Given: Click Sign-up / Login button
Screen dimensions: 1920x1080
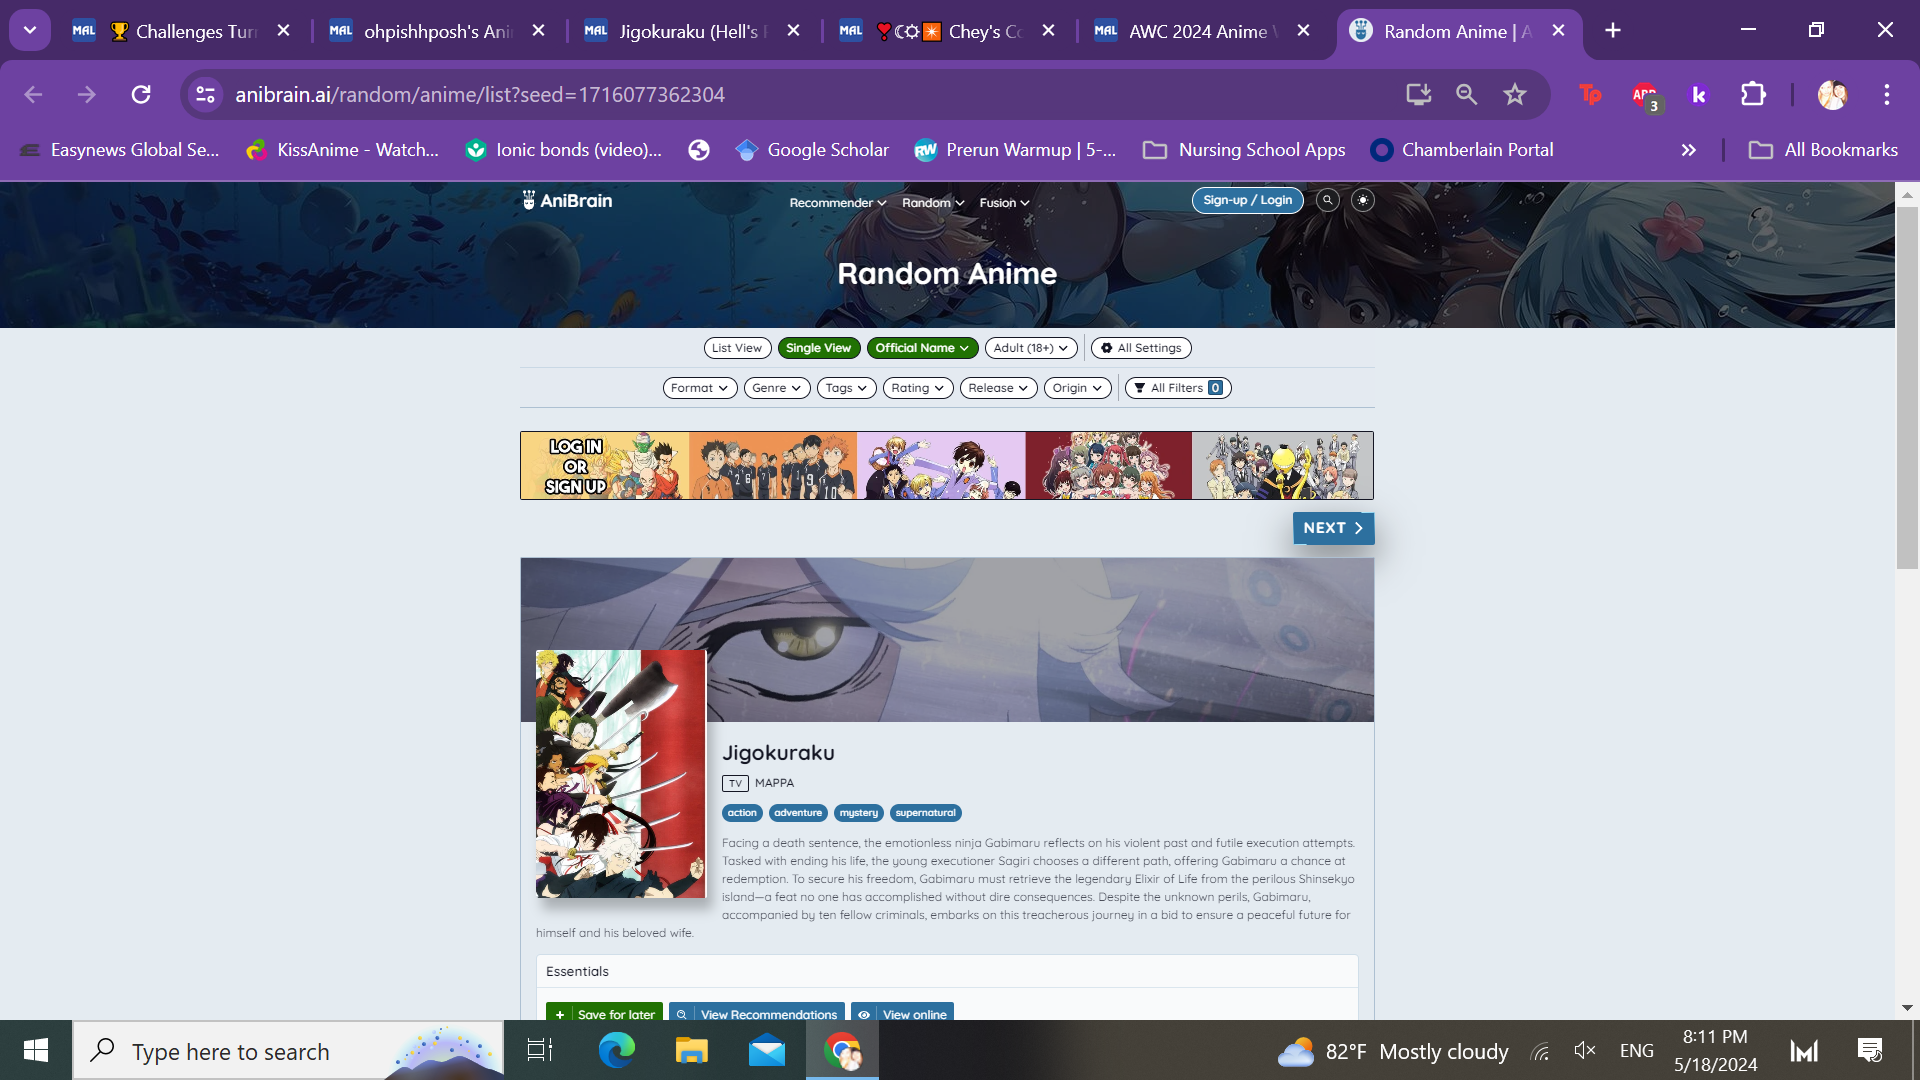Looking at the screenshot, I should [x=1247, y=200].
